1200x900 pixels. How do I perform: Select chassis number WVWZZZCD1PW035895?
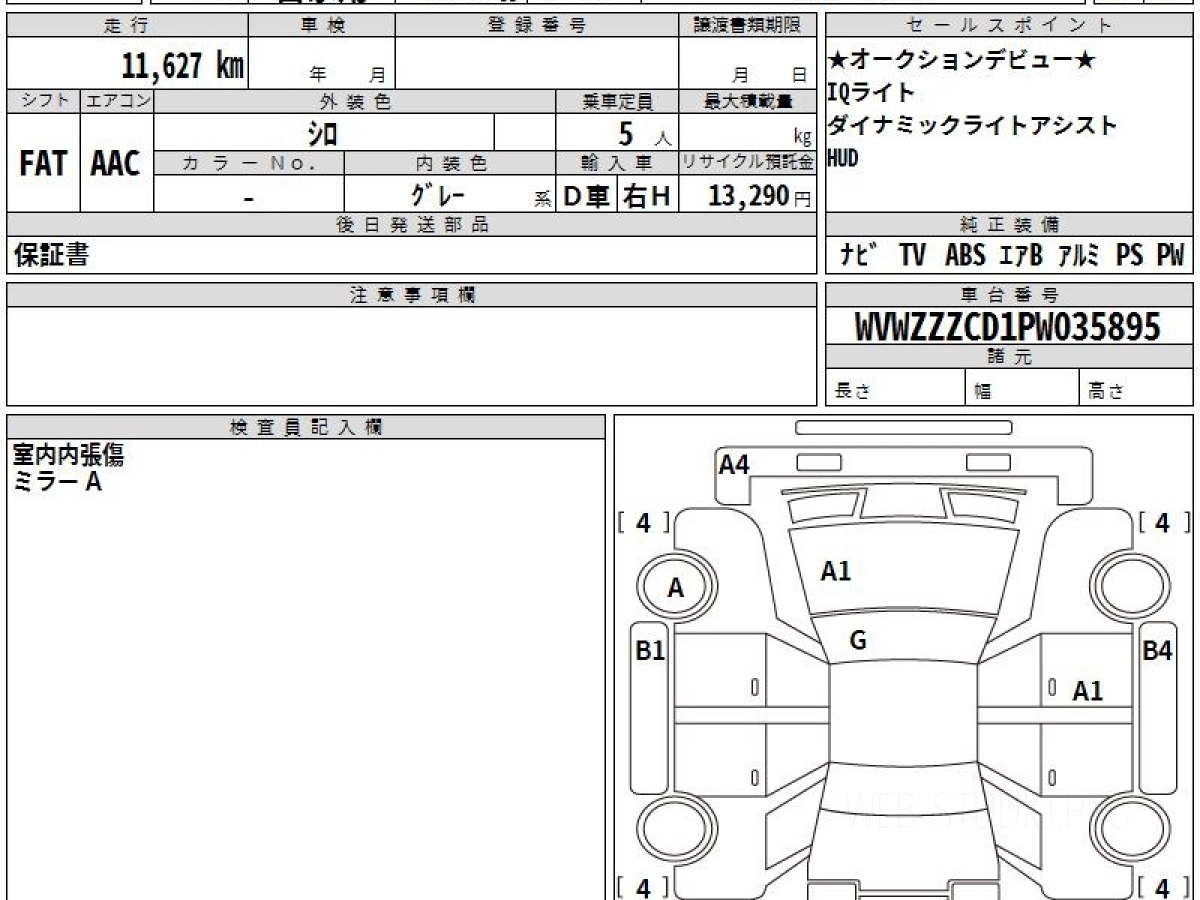coord(1008,326)
